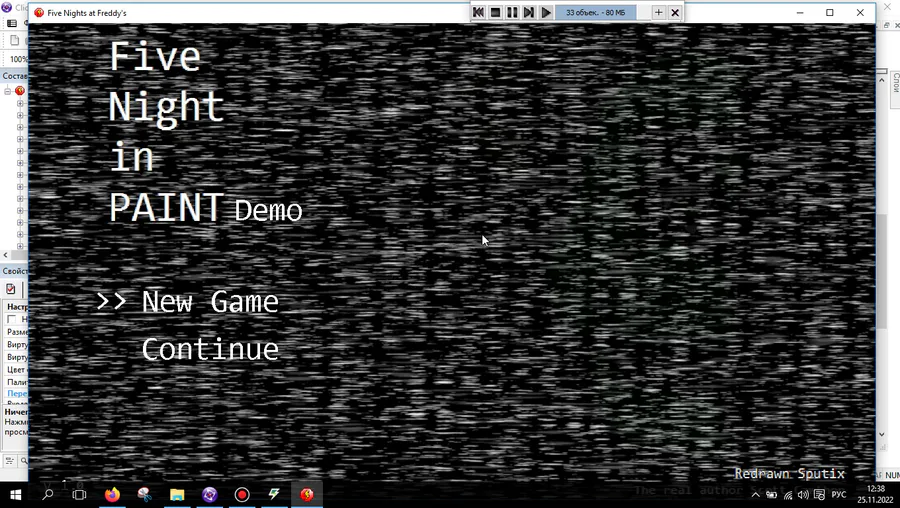Select the 'Разме' property row
Image resolution: width=900 pixels, height=508 pixels.
pyautogui.click(x=15, y=332)
